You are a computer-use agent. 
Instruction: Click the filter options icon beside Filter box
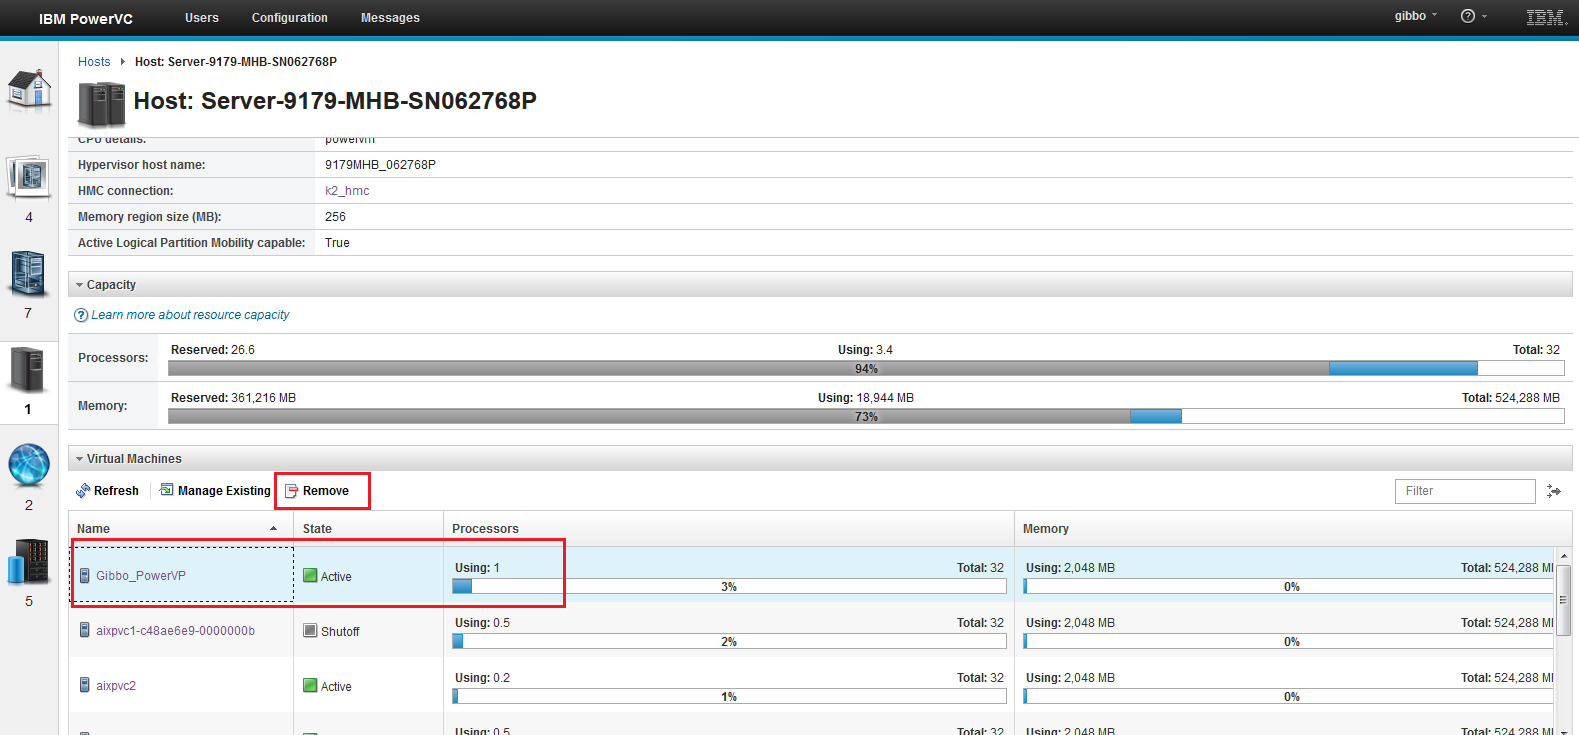pos(1554,491)
